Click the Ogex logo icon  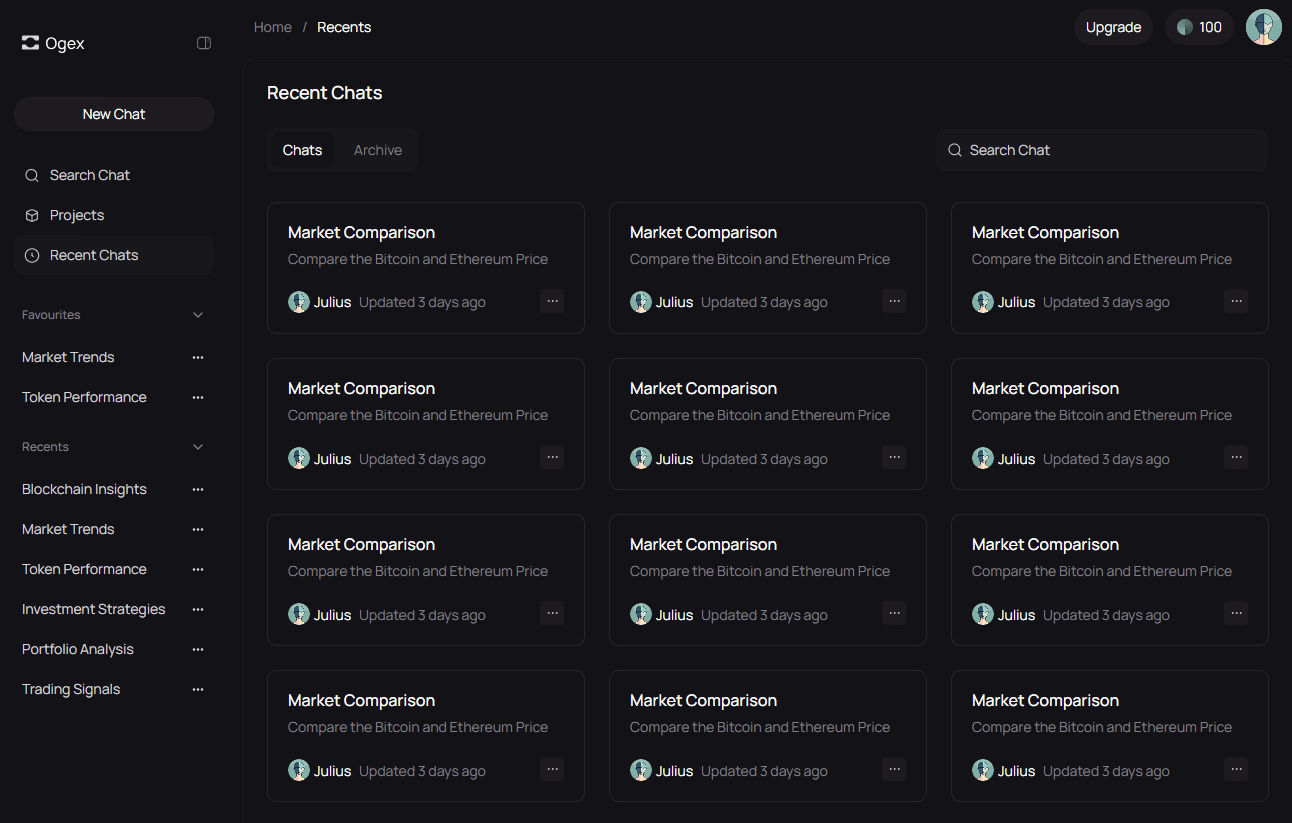point(30,43)
